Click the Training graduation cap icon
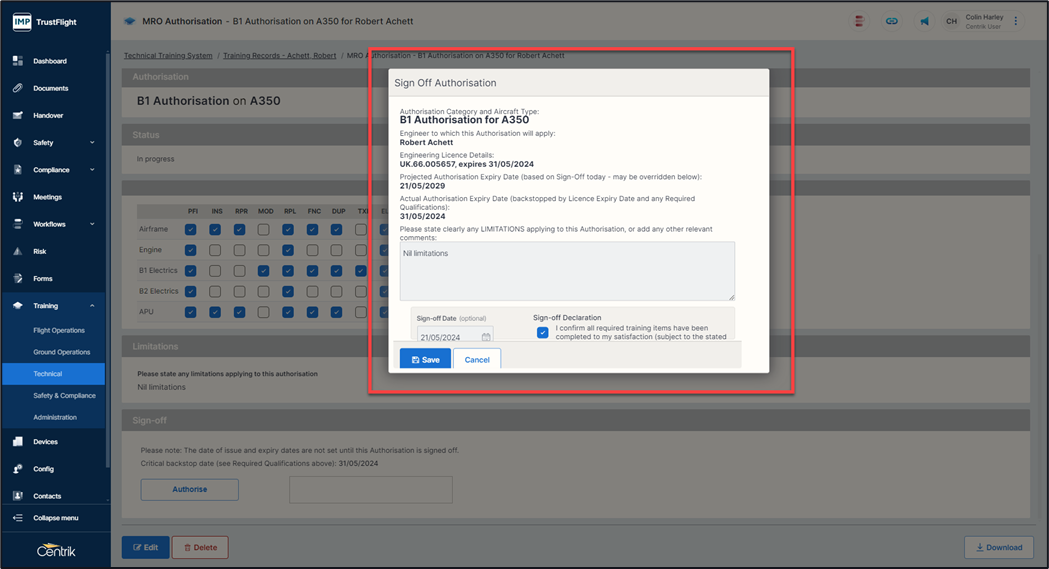1049x569 pixels. tap(18, 306)
